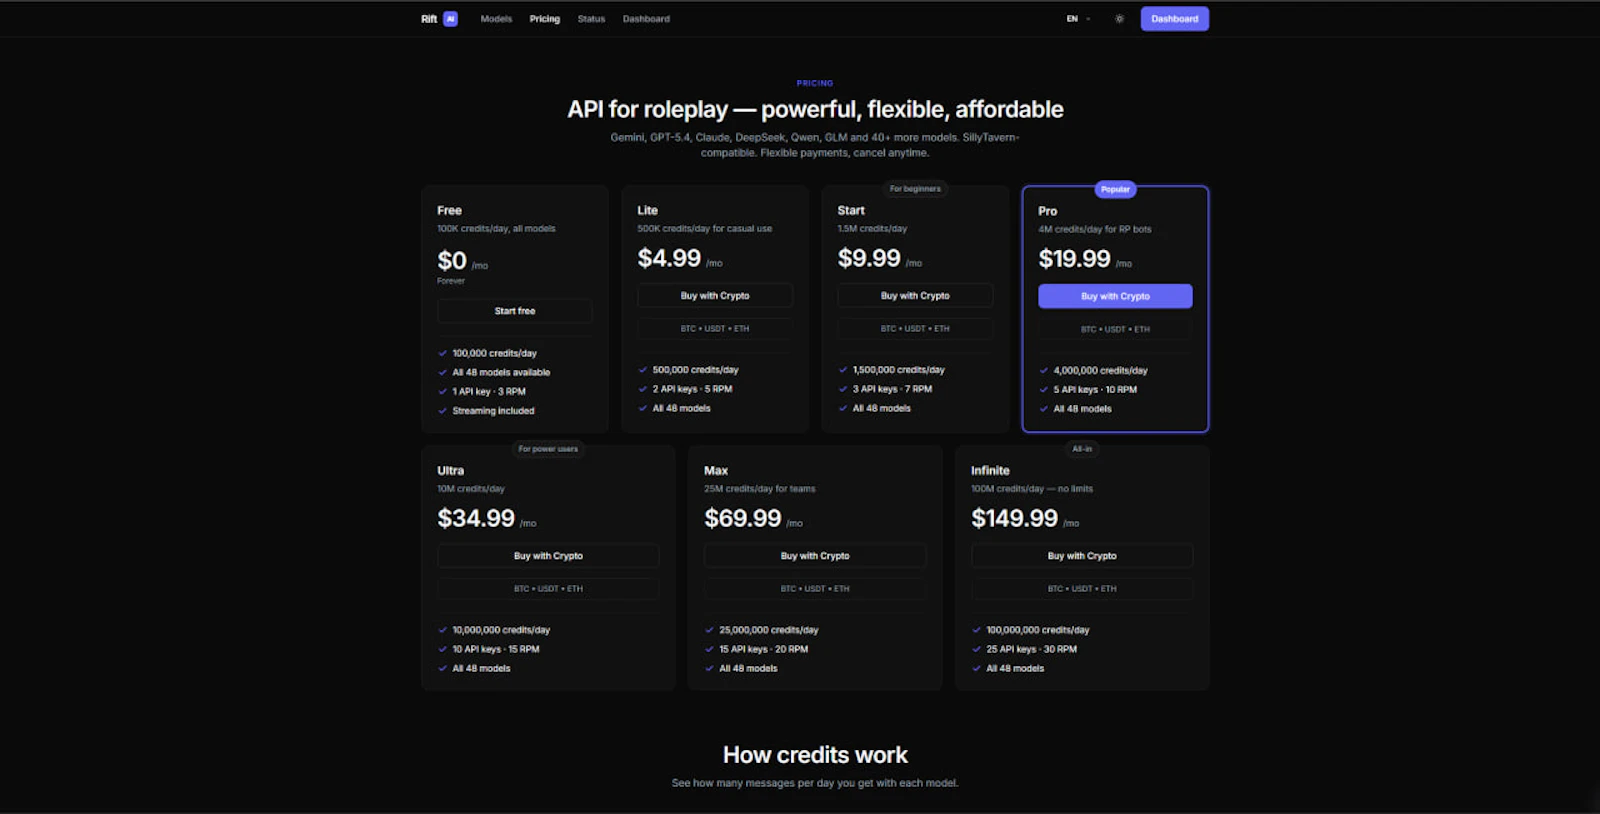Go to the Status nav item
1600x814 pixels.
coord(591,19)
